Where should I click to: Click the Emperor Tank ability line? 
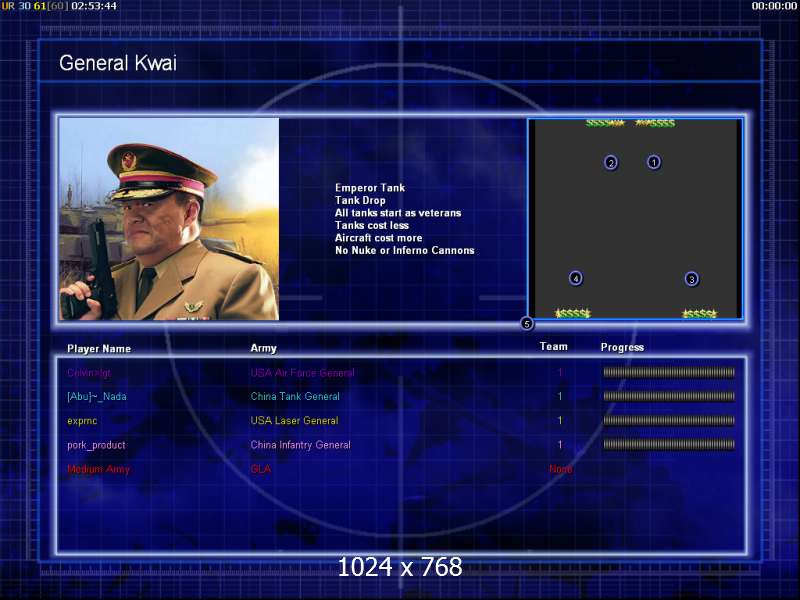tap(370, 188)
